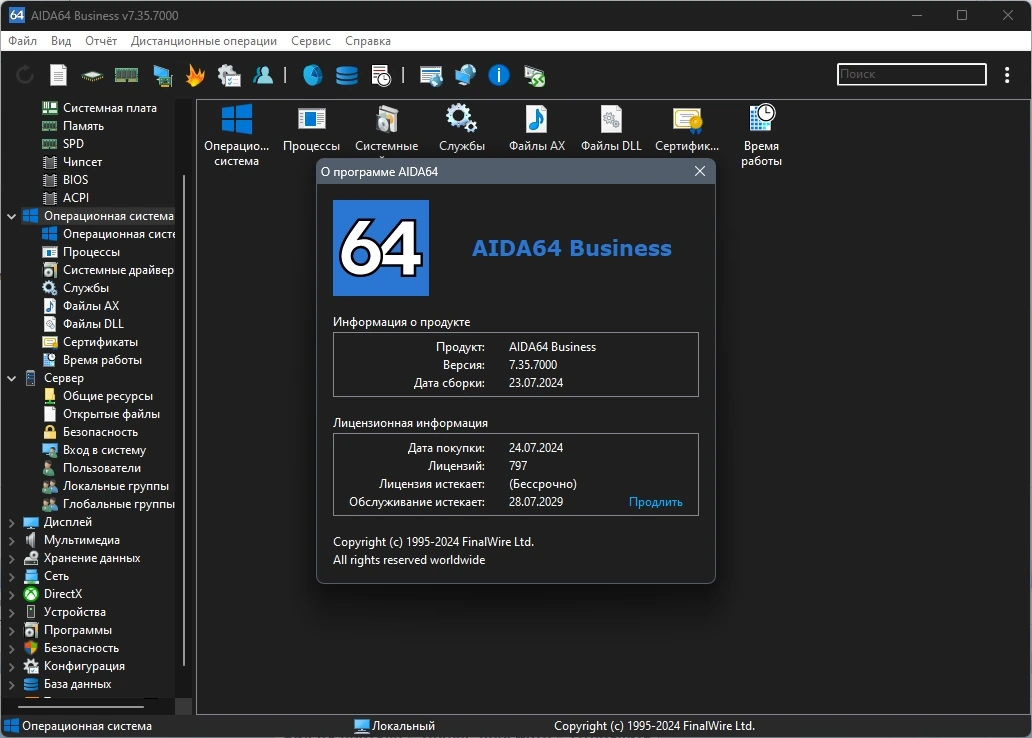This screenshot has height=738, width=1032.
Task: Select BIOS in the tree
Action: pos(64,180)
